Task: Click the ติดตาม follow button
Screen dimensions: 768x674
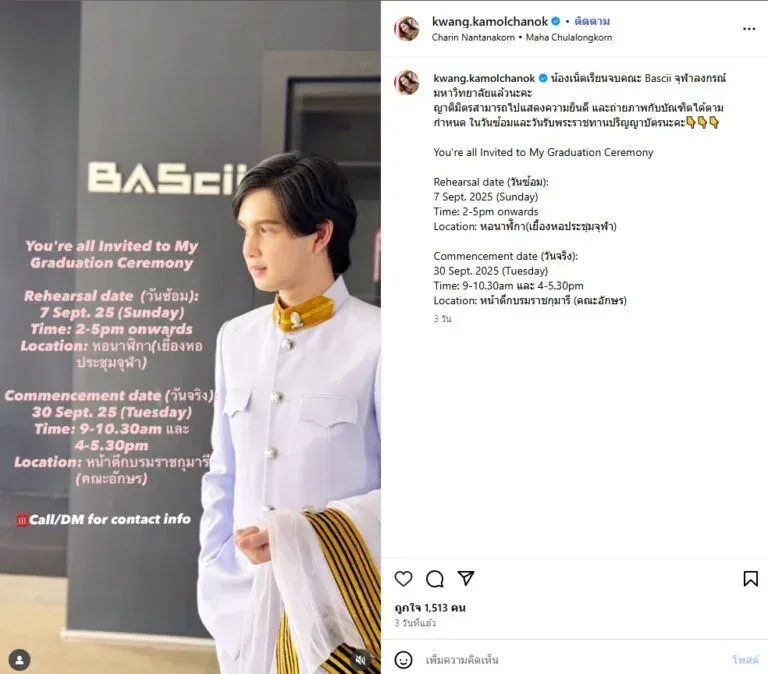Action: click(x=592, y=21)
